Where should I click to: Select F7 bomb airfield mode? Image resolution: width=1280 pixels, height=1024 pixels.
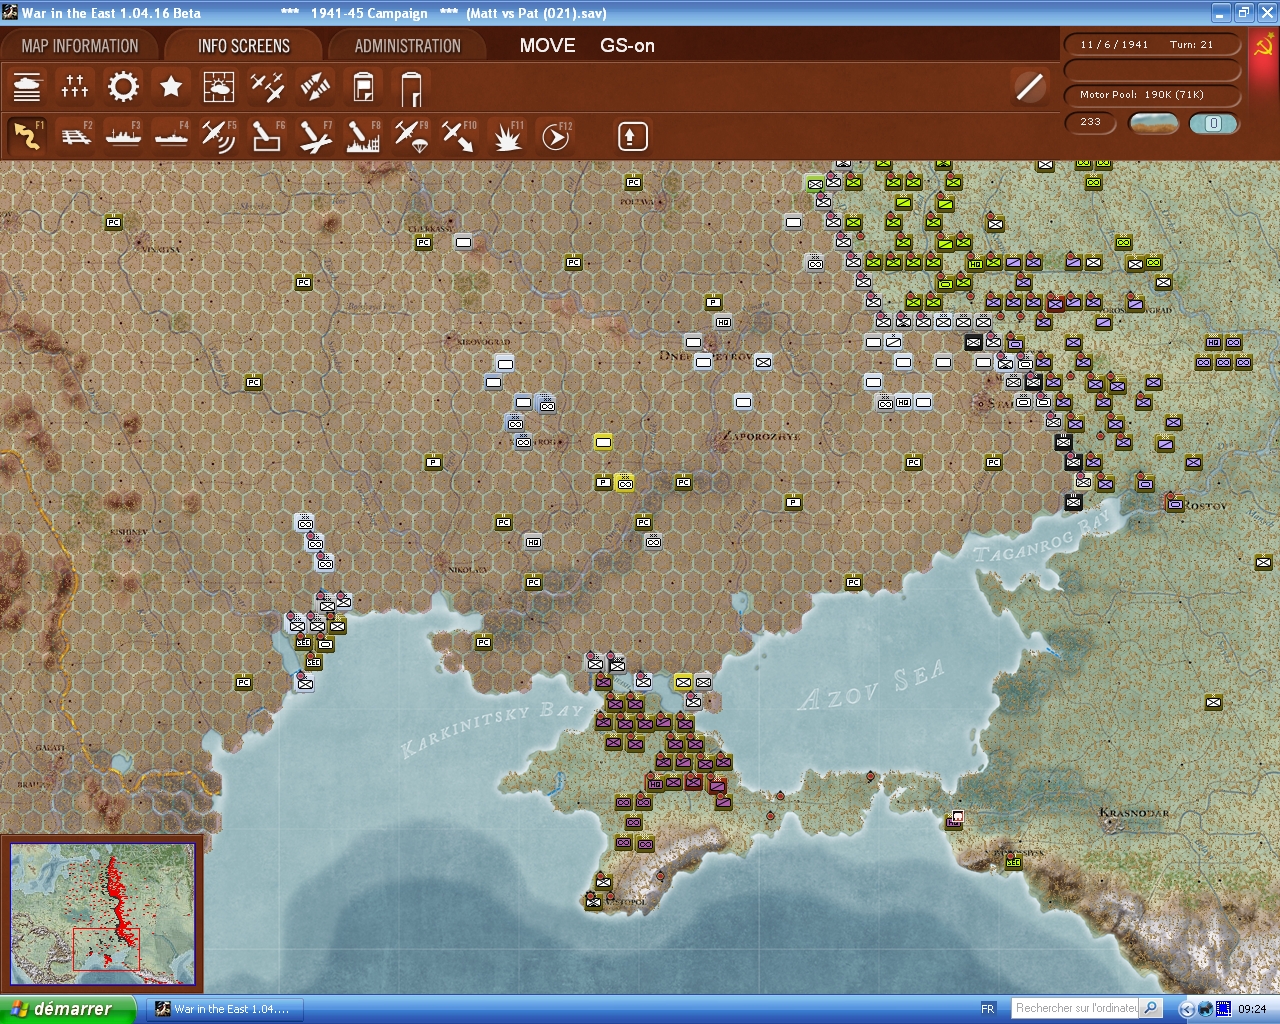click(315, 136)
